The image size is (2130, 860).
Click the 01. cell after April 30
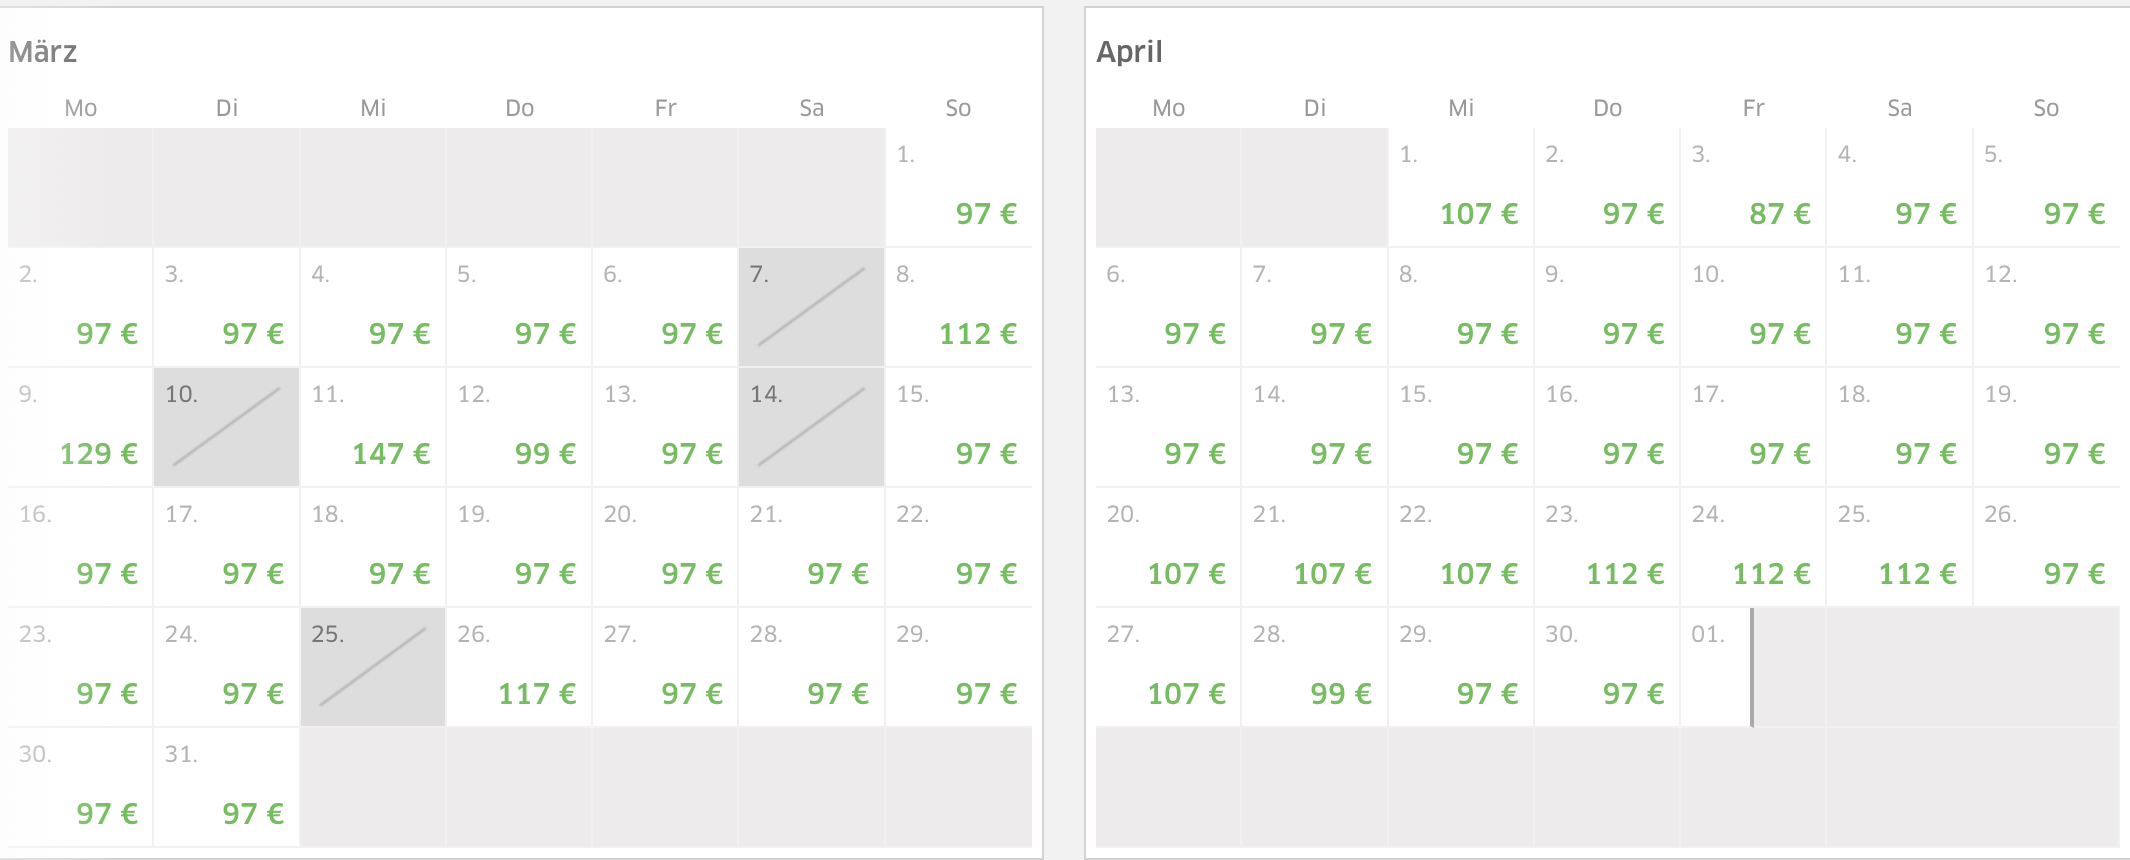1716,668
